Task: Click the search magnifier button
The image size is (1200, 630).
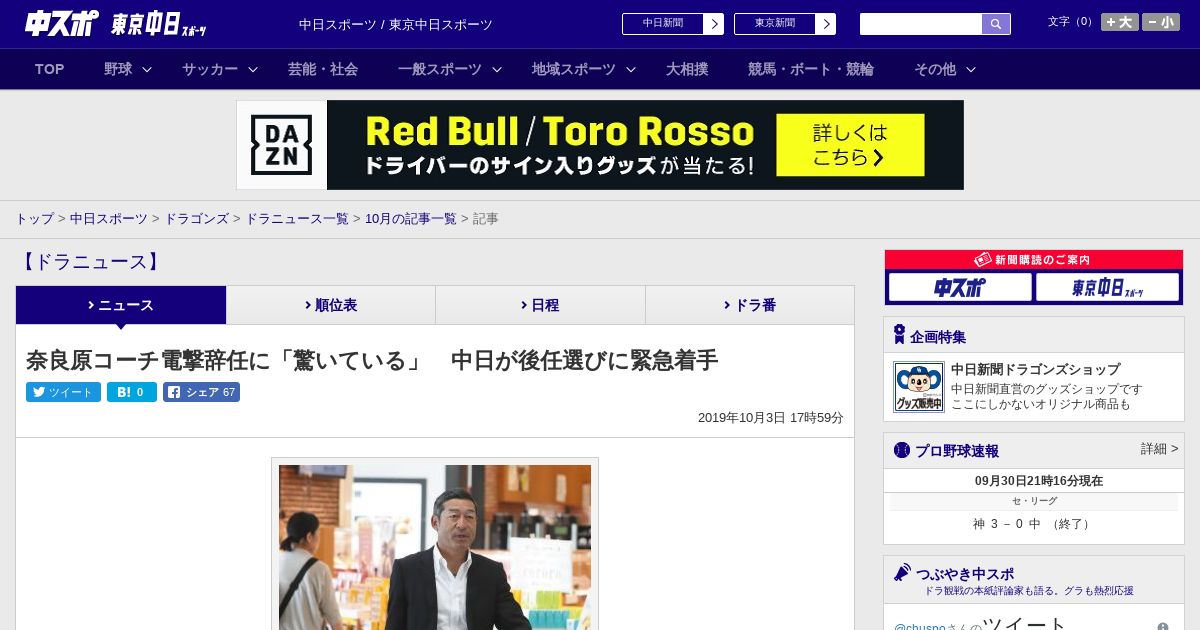Action: [996, 24]
